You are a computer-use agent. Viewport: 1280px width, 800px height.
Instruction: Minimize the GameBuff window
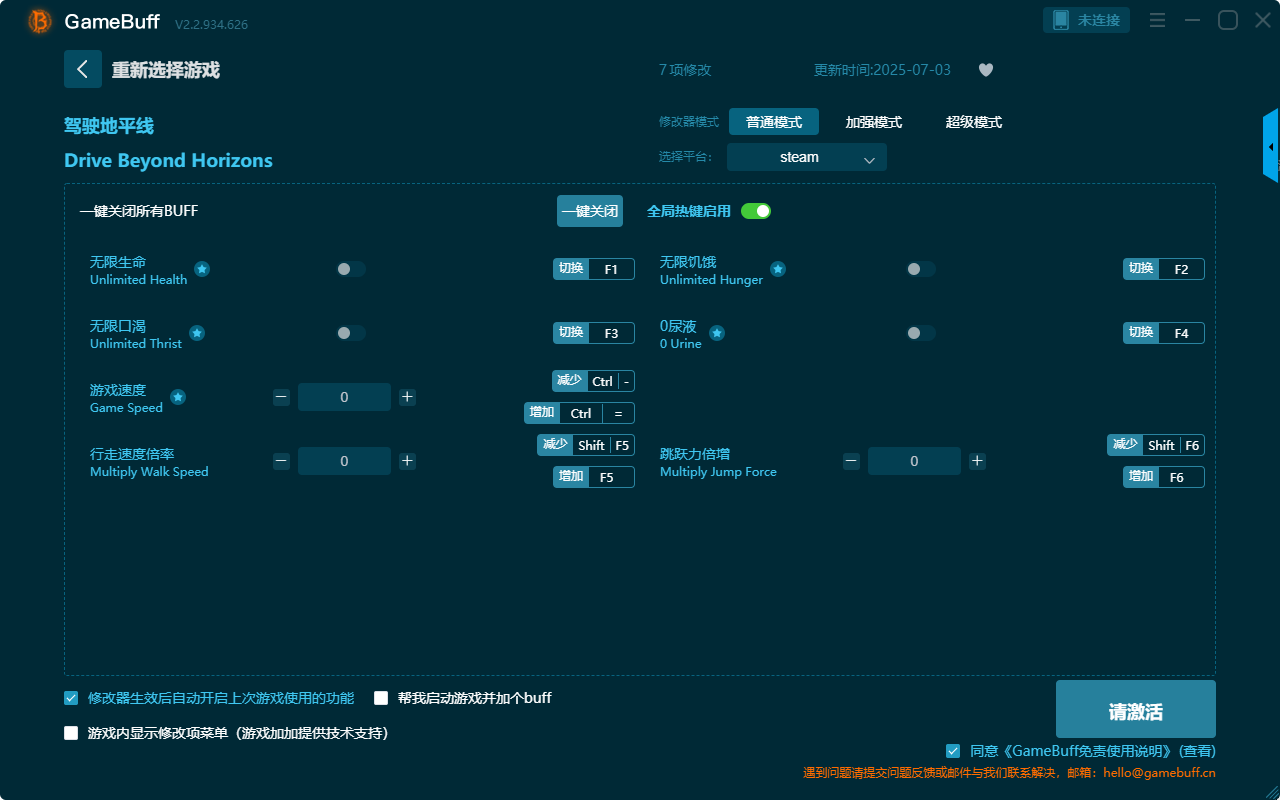point(1192,20)
